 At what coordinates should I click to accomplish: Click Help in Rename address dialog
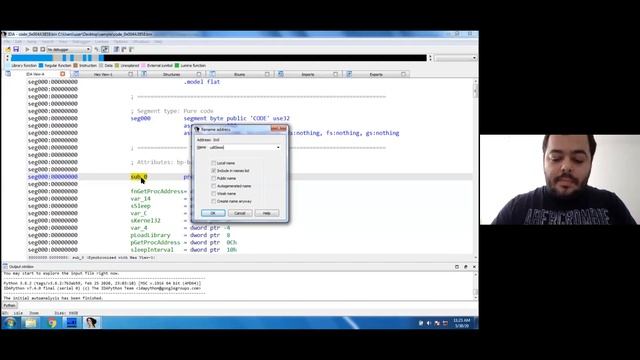coord(267,213)
